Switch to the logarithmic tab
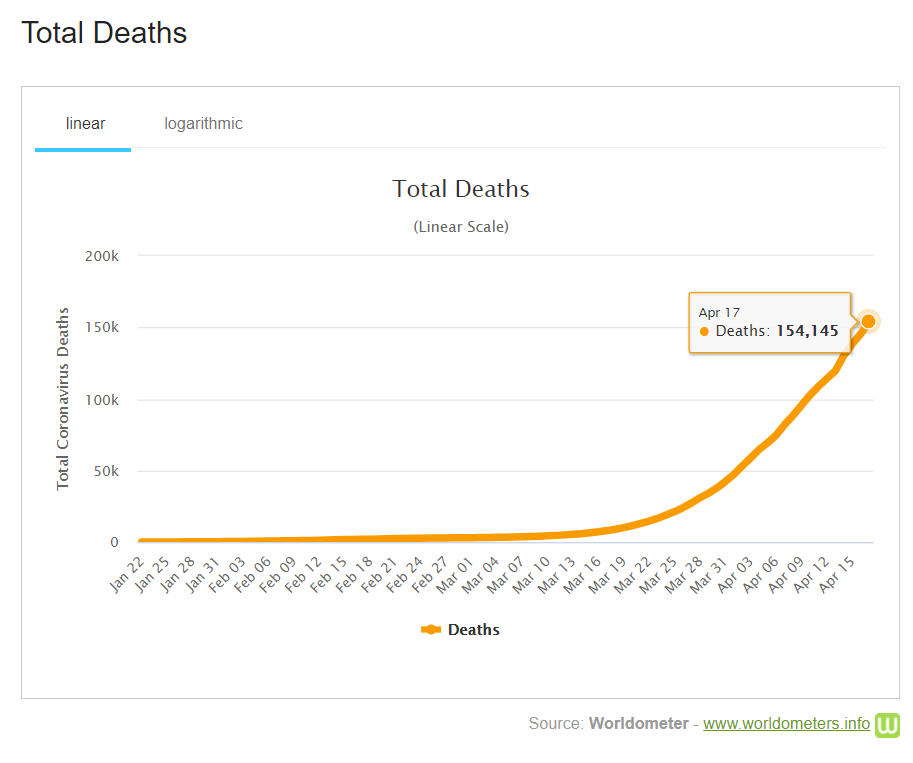 203,124
